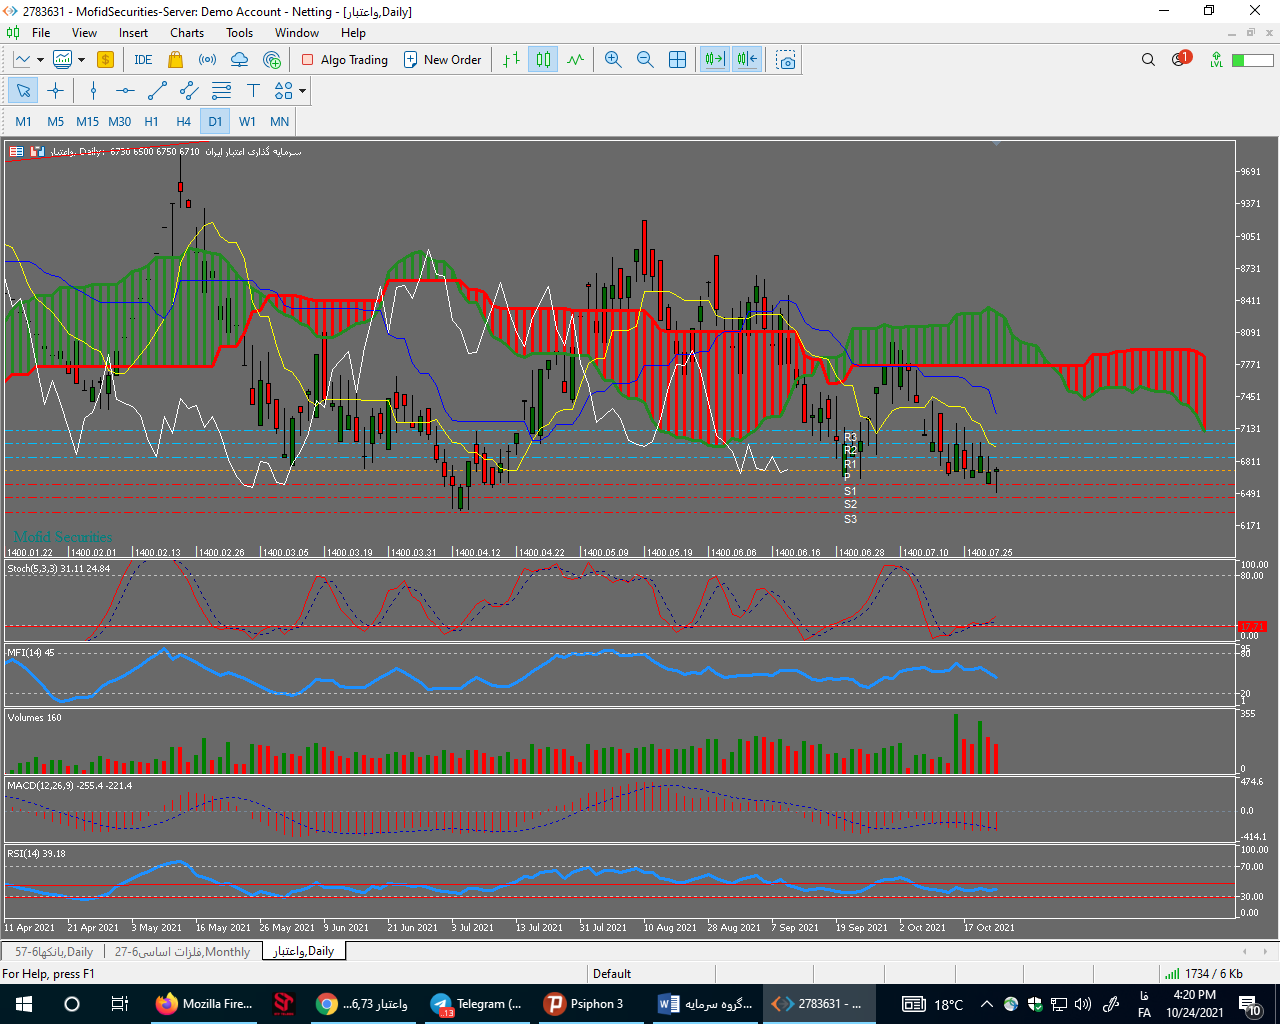Click the chart shift triangle marker

click(996, 144)
